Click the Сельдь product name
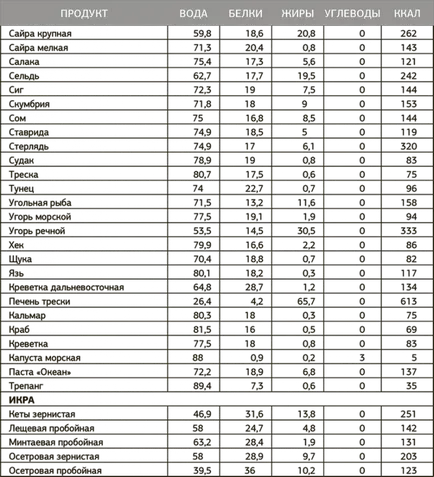Image resolution: width=434 pixels, height=477 pixels. point(24,76)
